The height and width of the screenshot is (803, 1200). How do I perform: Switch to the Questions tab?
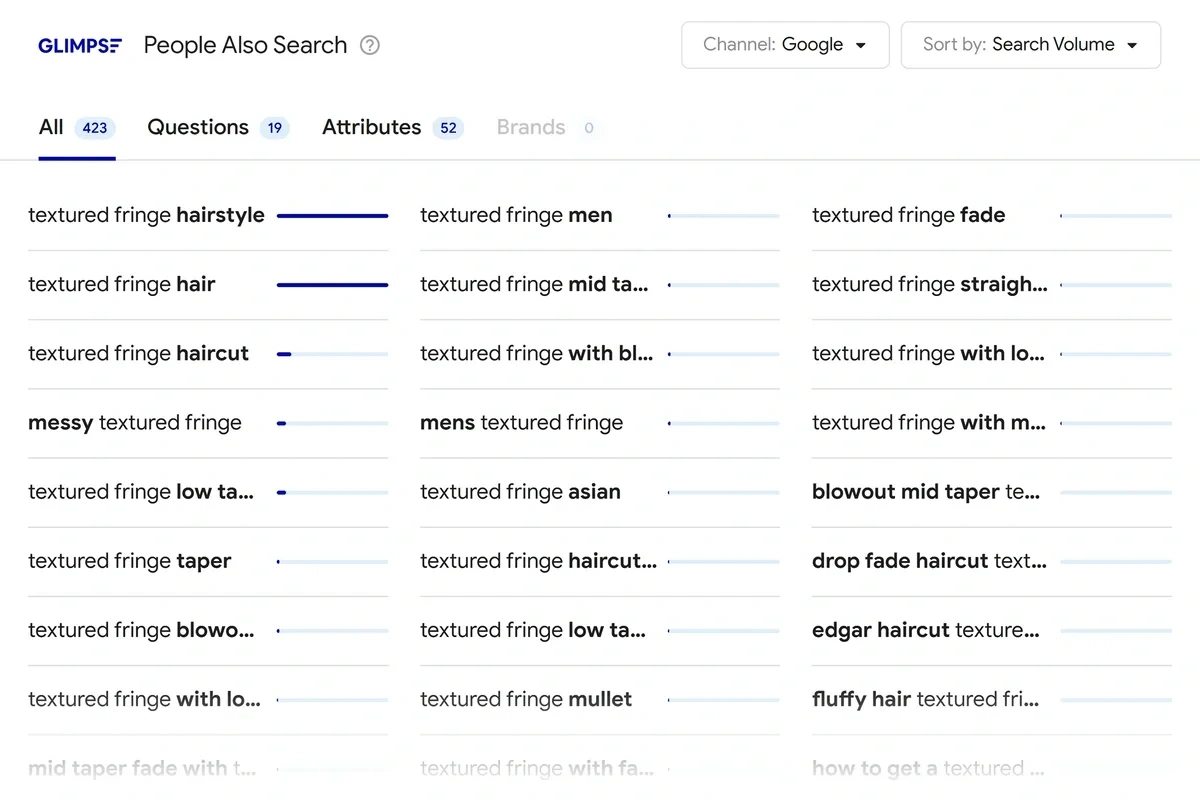[218, 128]
